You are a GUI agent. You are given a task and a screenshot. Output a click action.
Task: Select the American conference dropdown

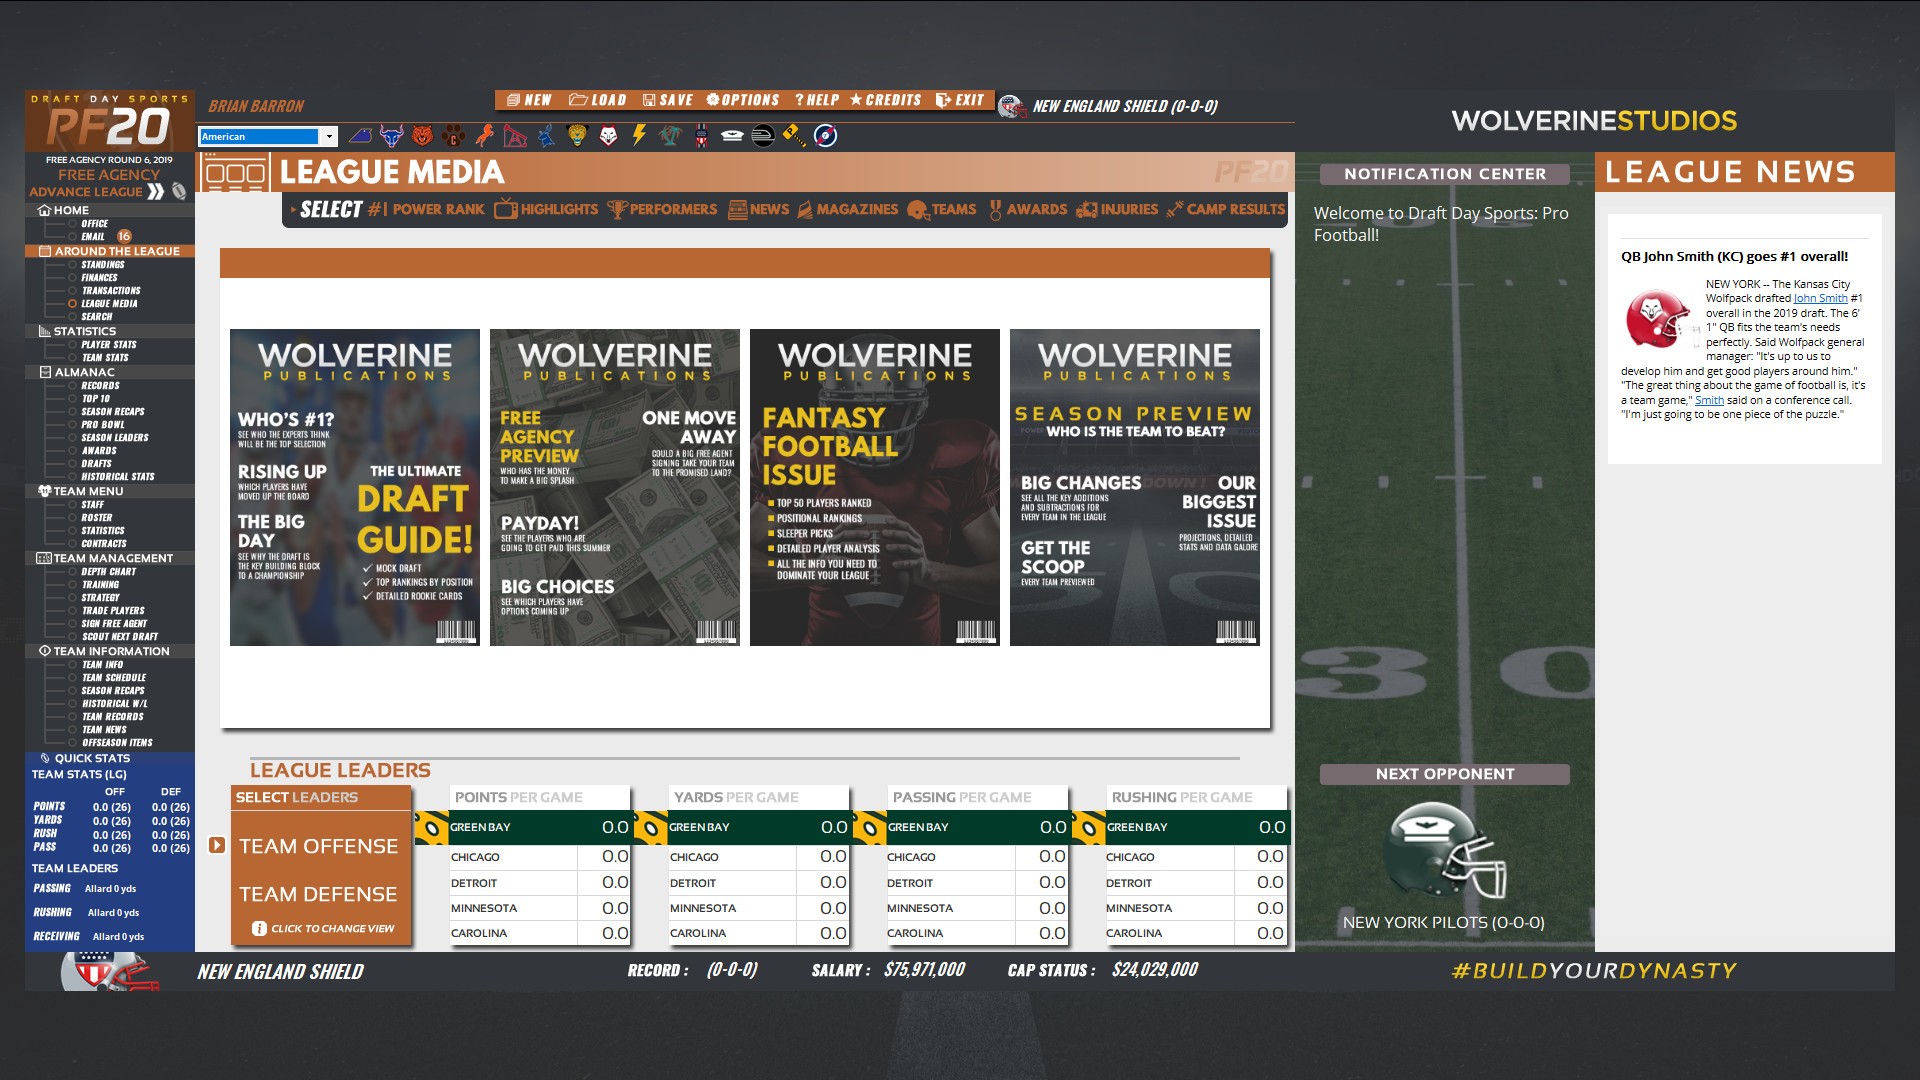[265, 136]
